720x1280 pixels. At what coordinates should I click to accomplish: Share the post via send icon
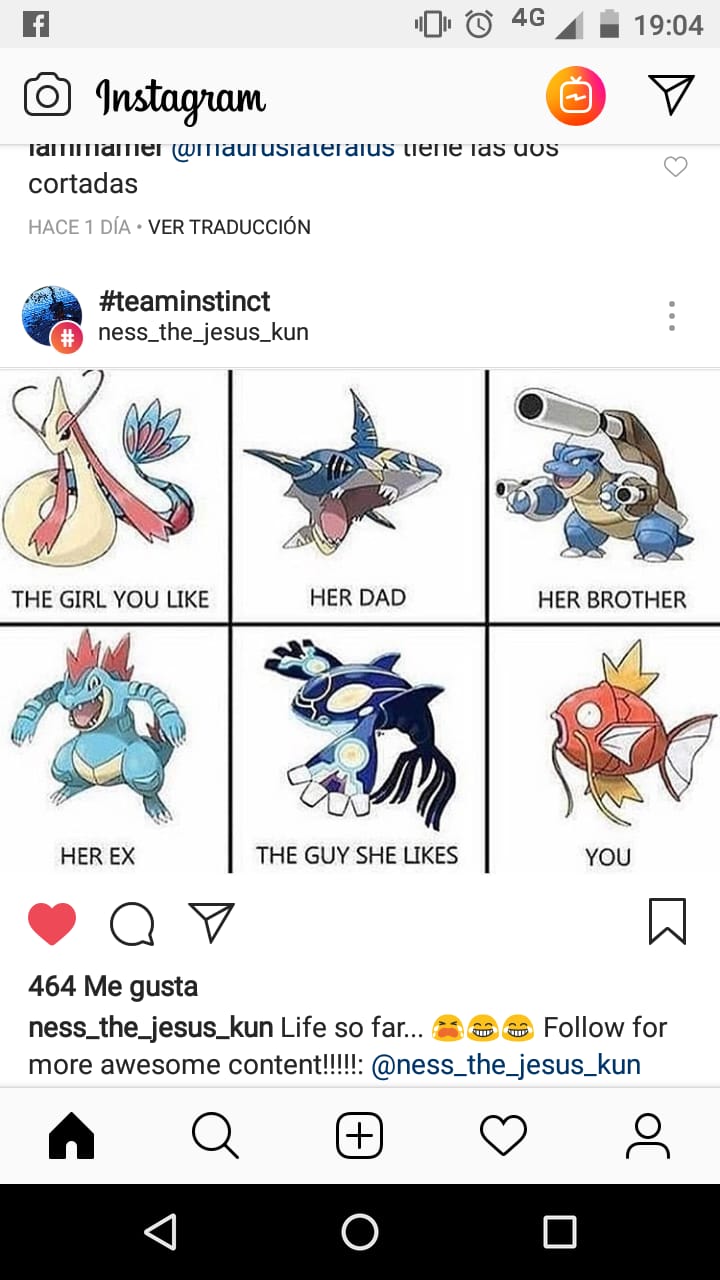(x=211, y=922)
